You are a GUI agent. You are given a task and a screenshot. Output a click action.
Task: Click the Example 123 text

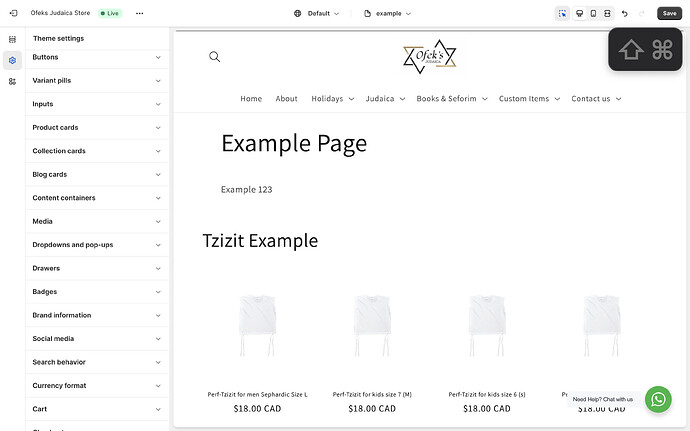click(x=246, y=189)
